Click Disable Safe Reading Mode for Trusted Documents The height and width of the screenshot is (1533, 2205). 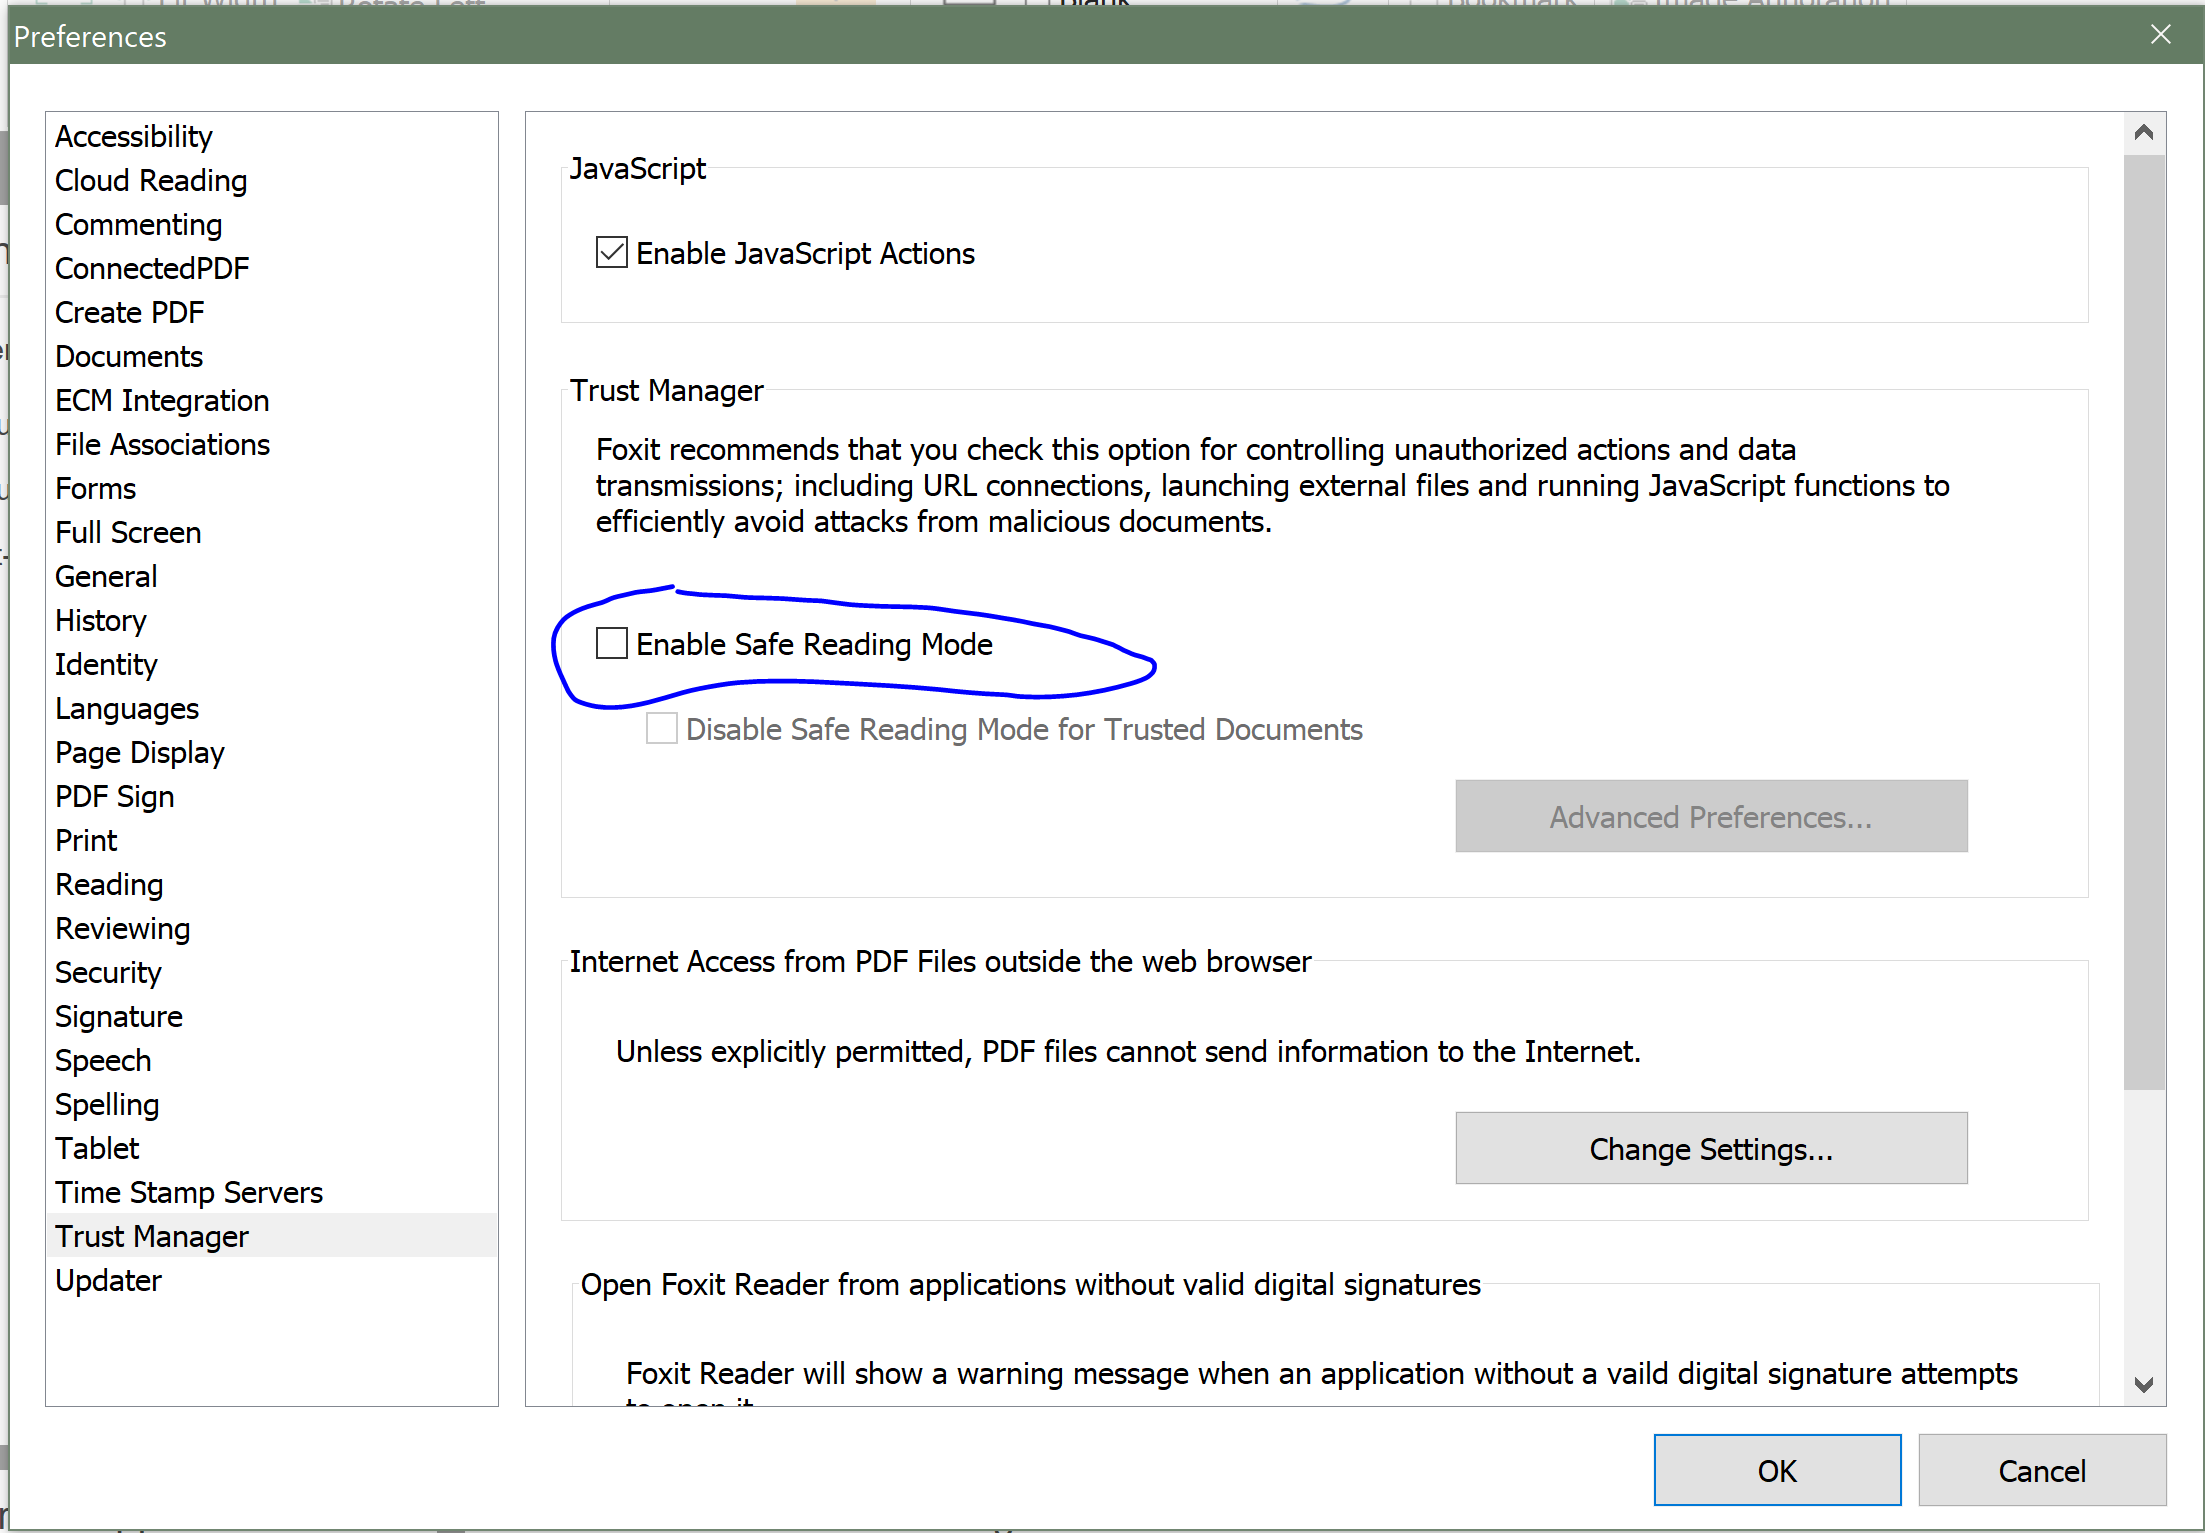pos(661,729)
